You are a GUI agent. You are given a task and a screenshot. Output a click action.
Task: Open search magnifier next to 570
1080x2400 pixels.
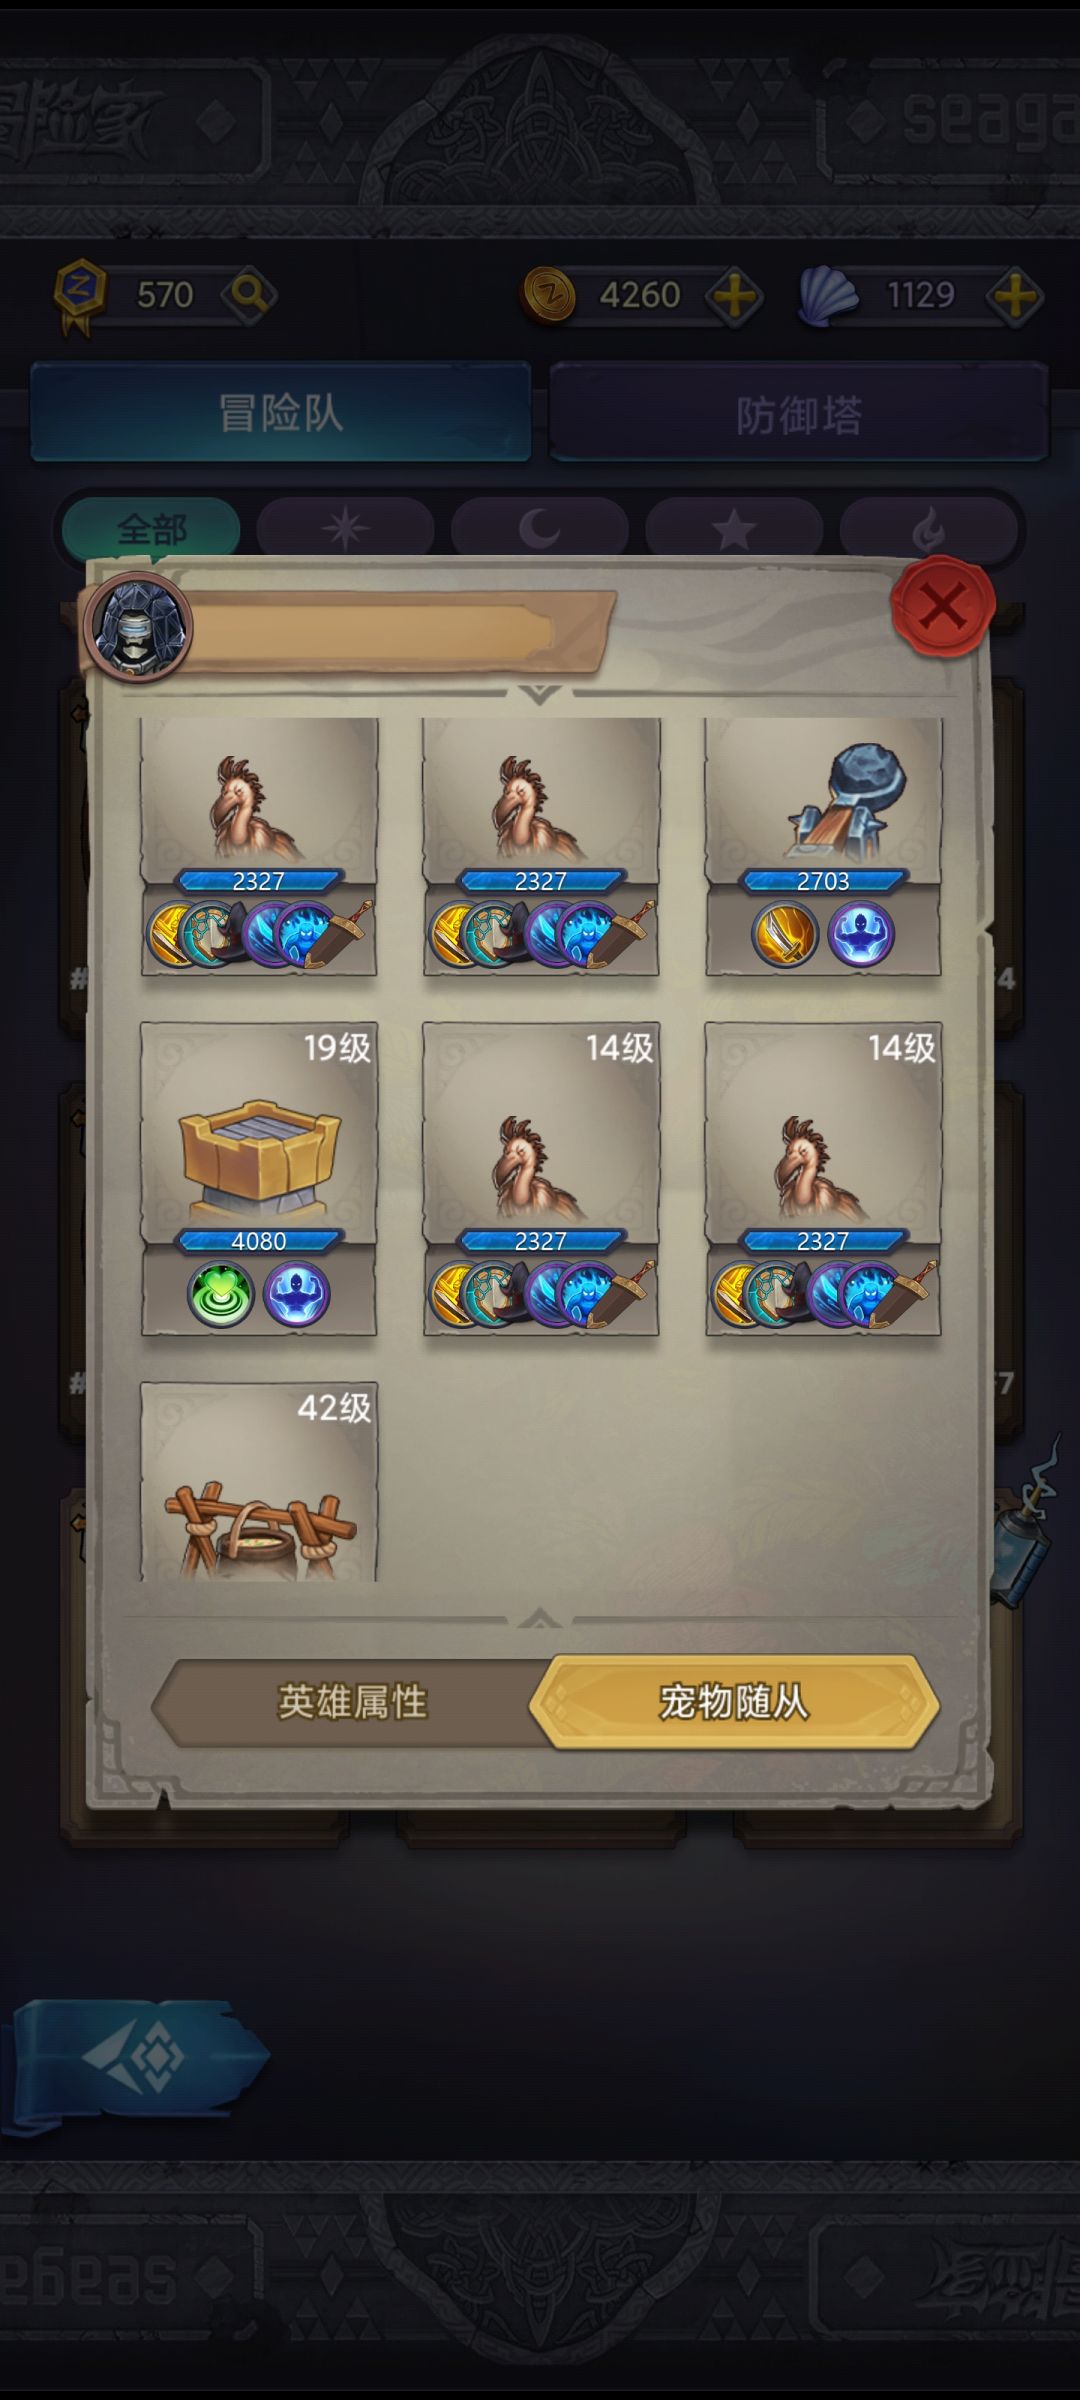click(249, 295)
